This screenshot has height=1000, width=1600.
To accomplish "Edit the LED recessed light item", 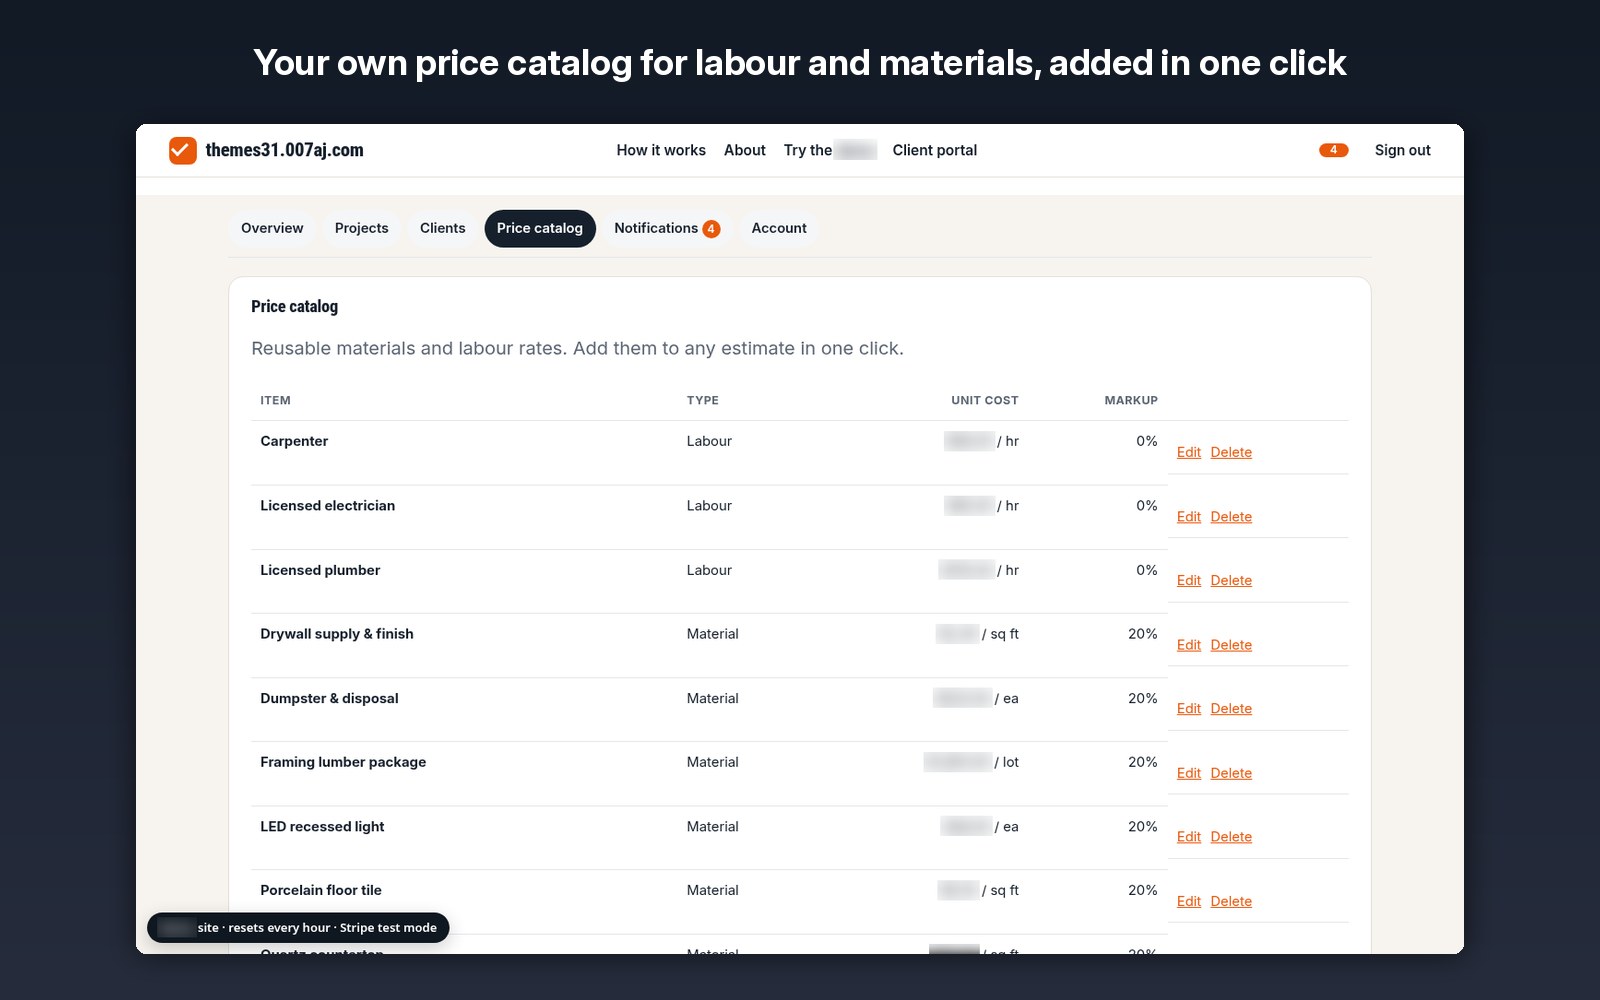I will 1189,837.
